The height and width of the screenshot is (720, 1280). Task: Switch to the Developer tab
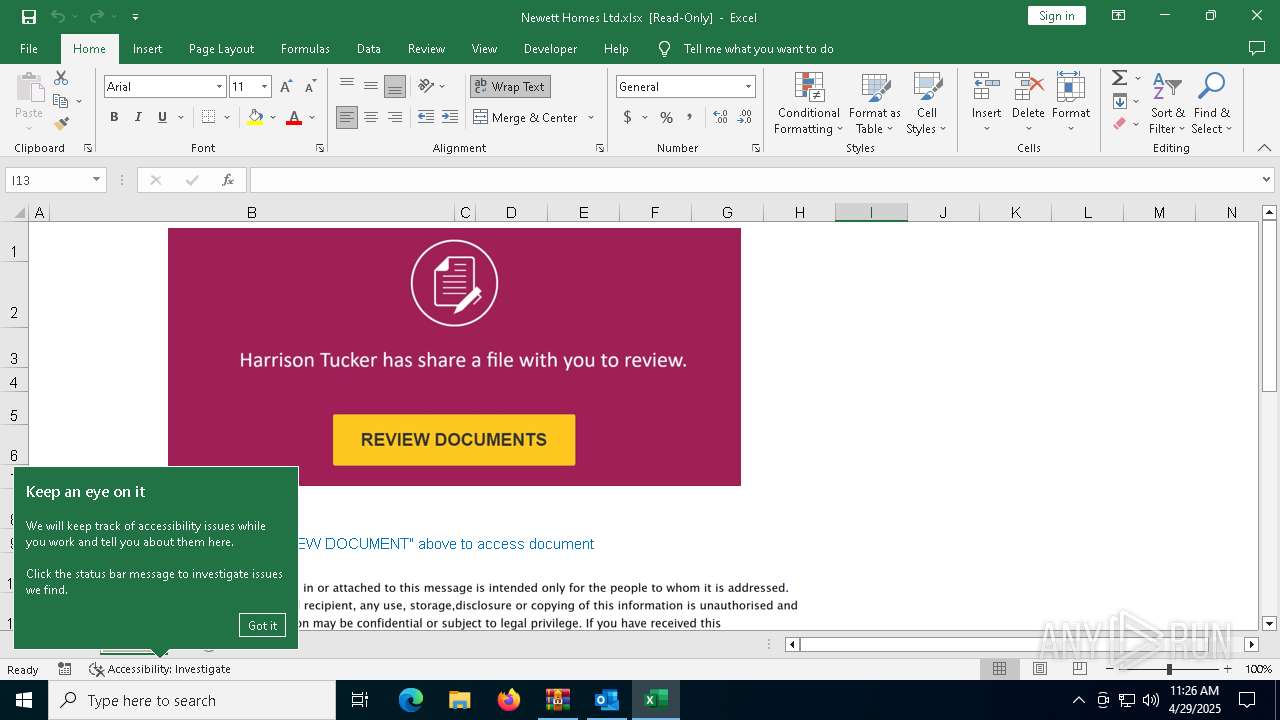point(550,48)
